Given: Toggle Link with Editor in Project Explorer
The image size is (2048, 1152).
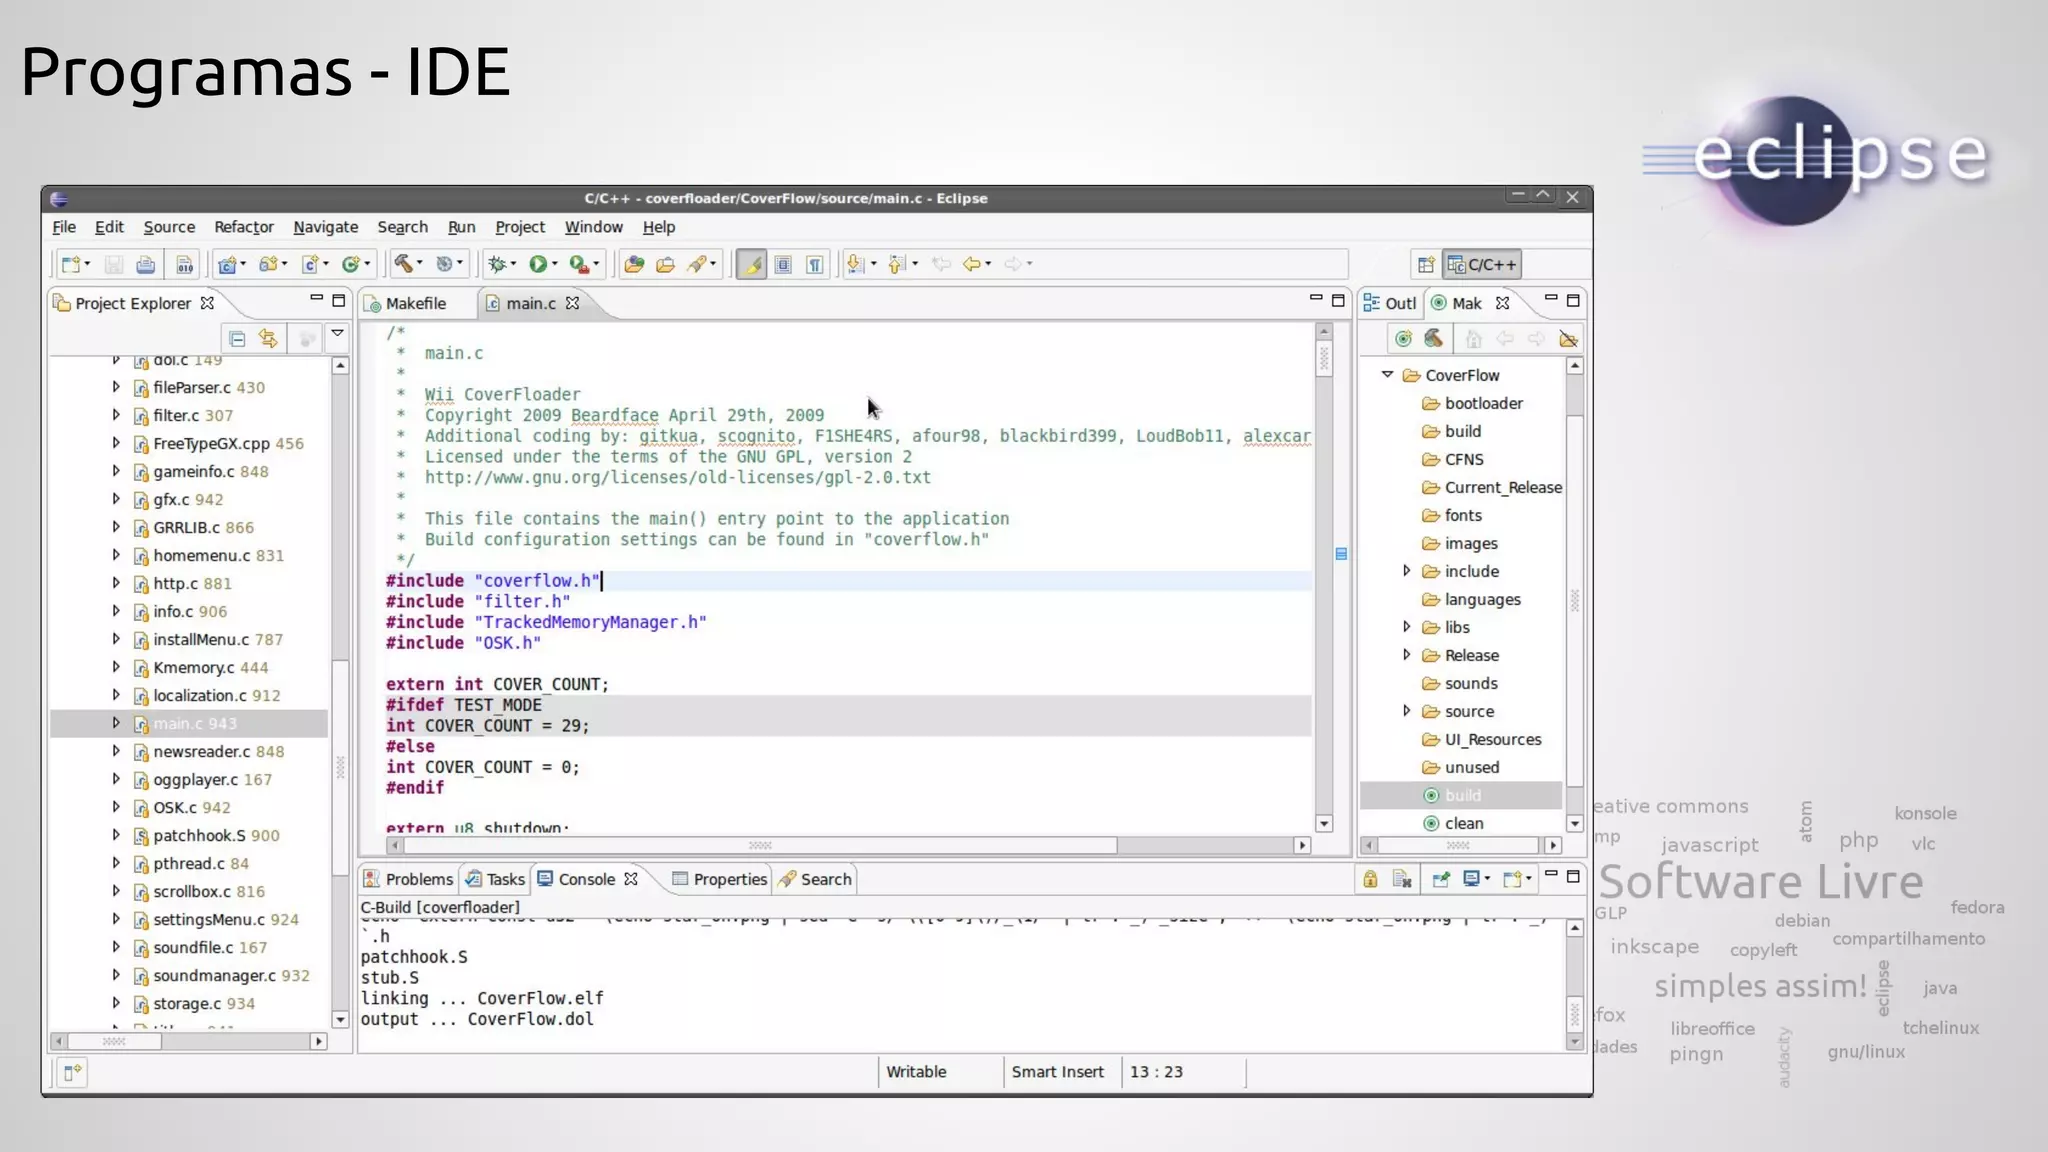Looking at the screenshot, I should (x=268, y=339).
